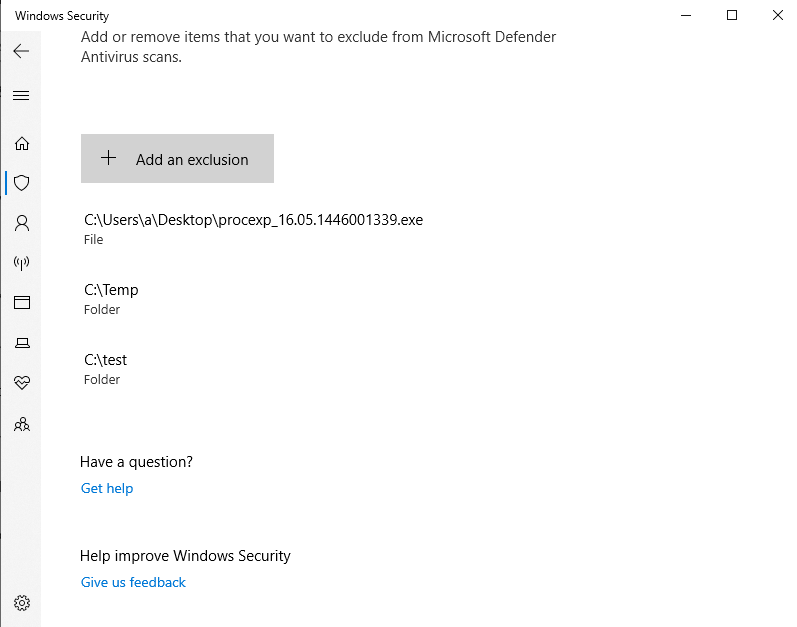
Task: Click the Give us feedback link
Action: point(133,582)
